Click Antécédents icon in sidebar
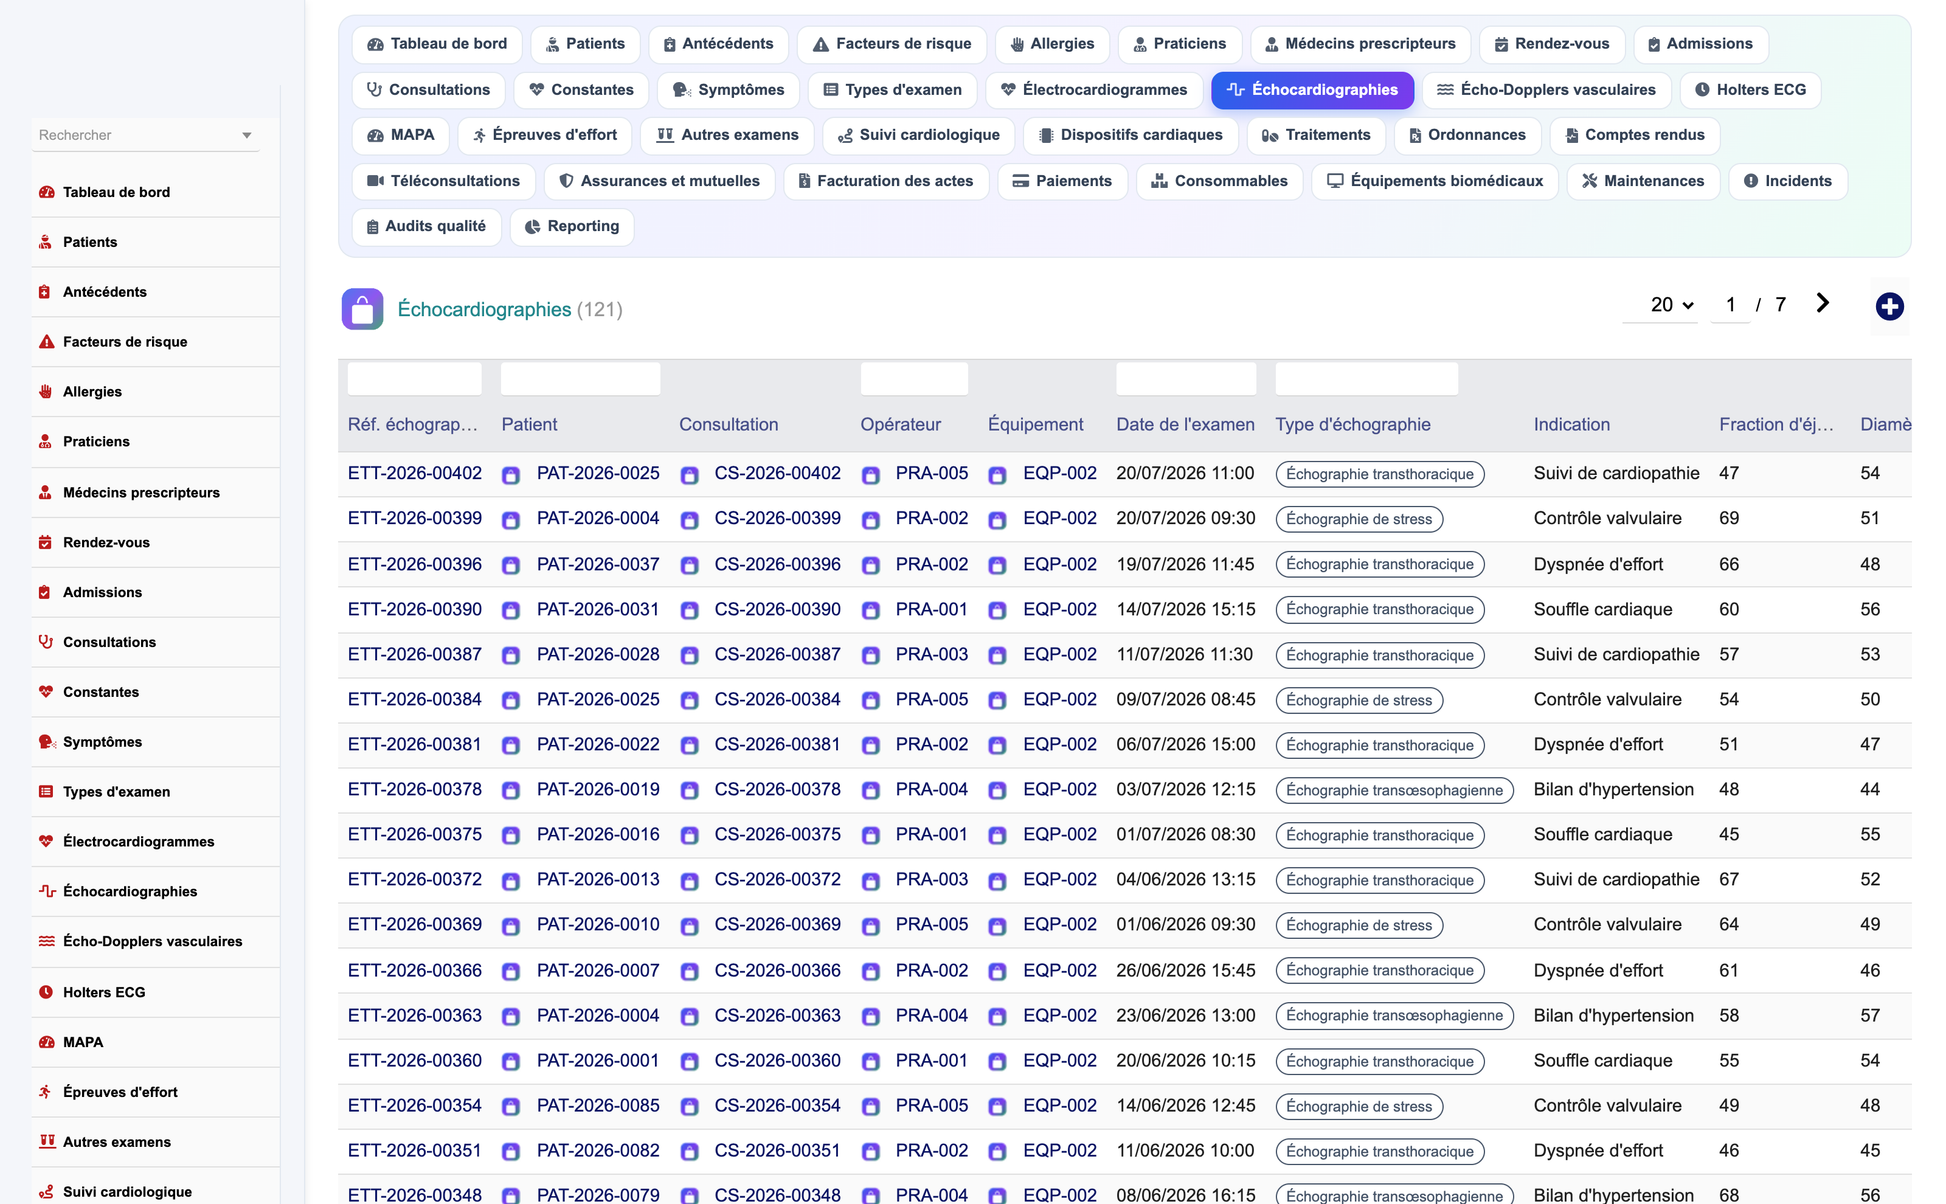 coord(46,292)
